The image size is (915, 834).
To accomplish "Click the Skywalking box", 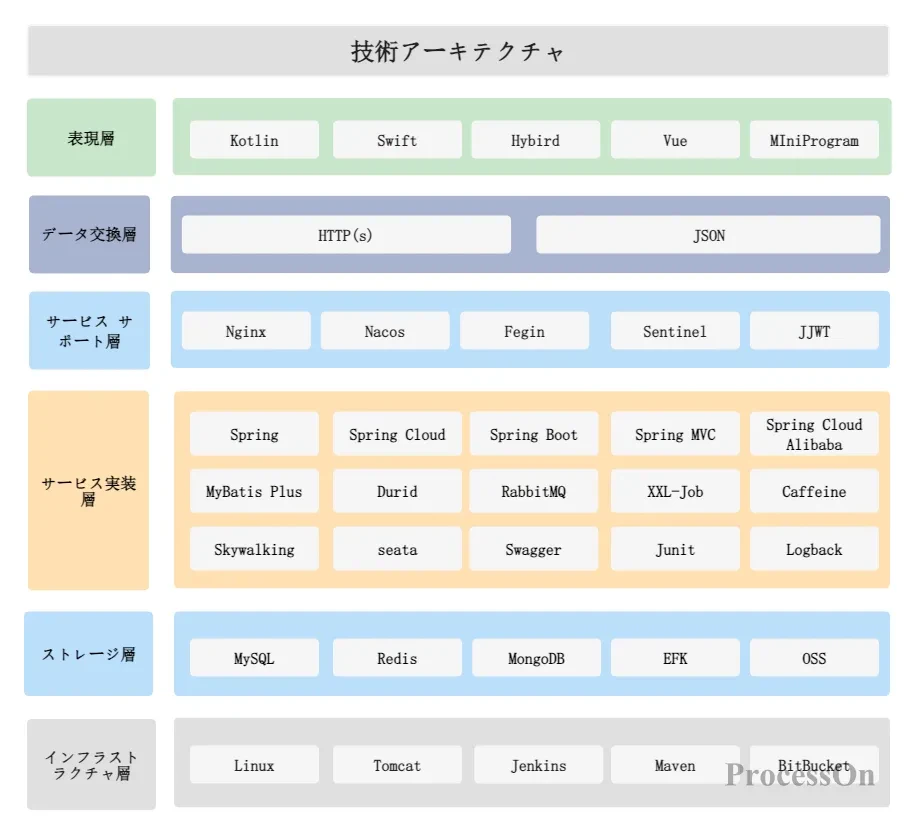I will pos(253,549).
